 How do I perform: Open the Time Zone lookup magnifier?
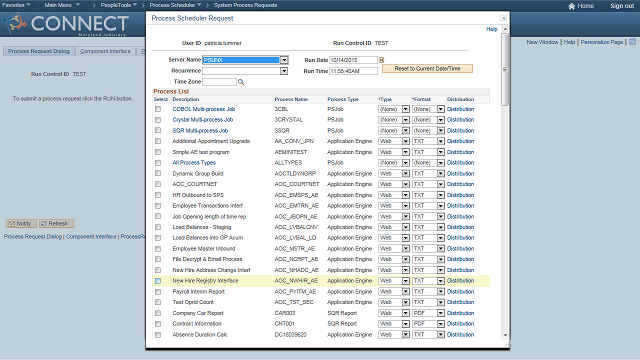point(241,82)
